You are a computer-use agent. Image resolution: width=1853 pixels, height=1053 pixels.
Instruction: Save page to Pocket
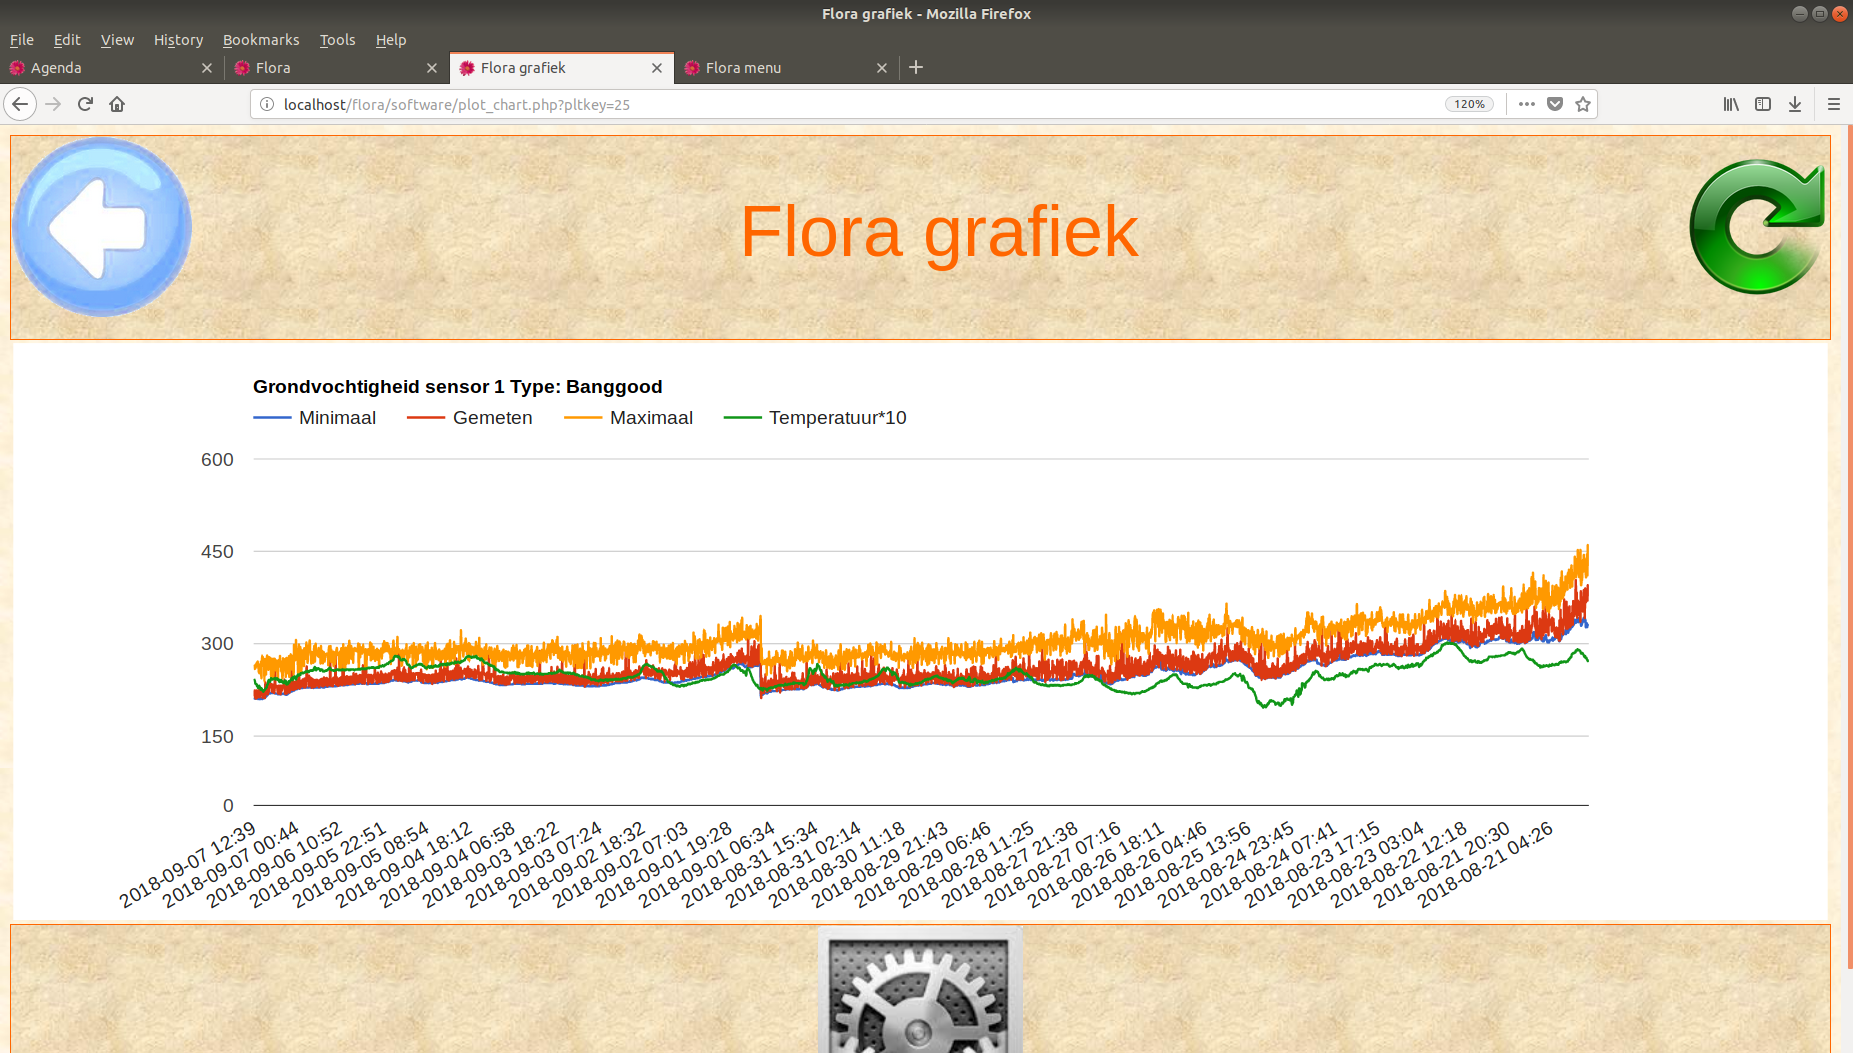point(1555,104)
